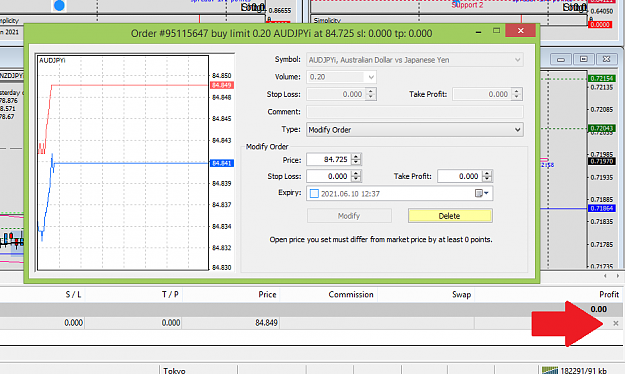Restore the background chart window
This screenshot has height=374, width=625.
[584, 59]
